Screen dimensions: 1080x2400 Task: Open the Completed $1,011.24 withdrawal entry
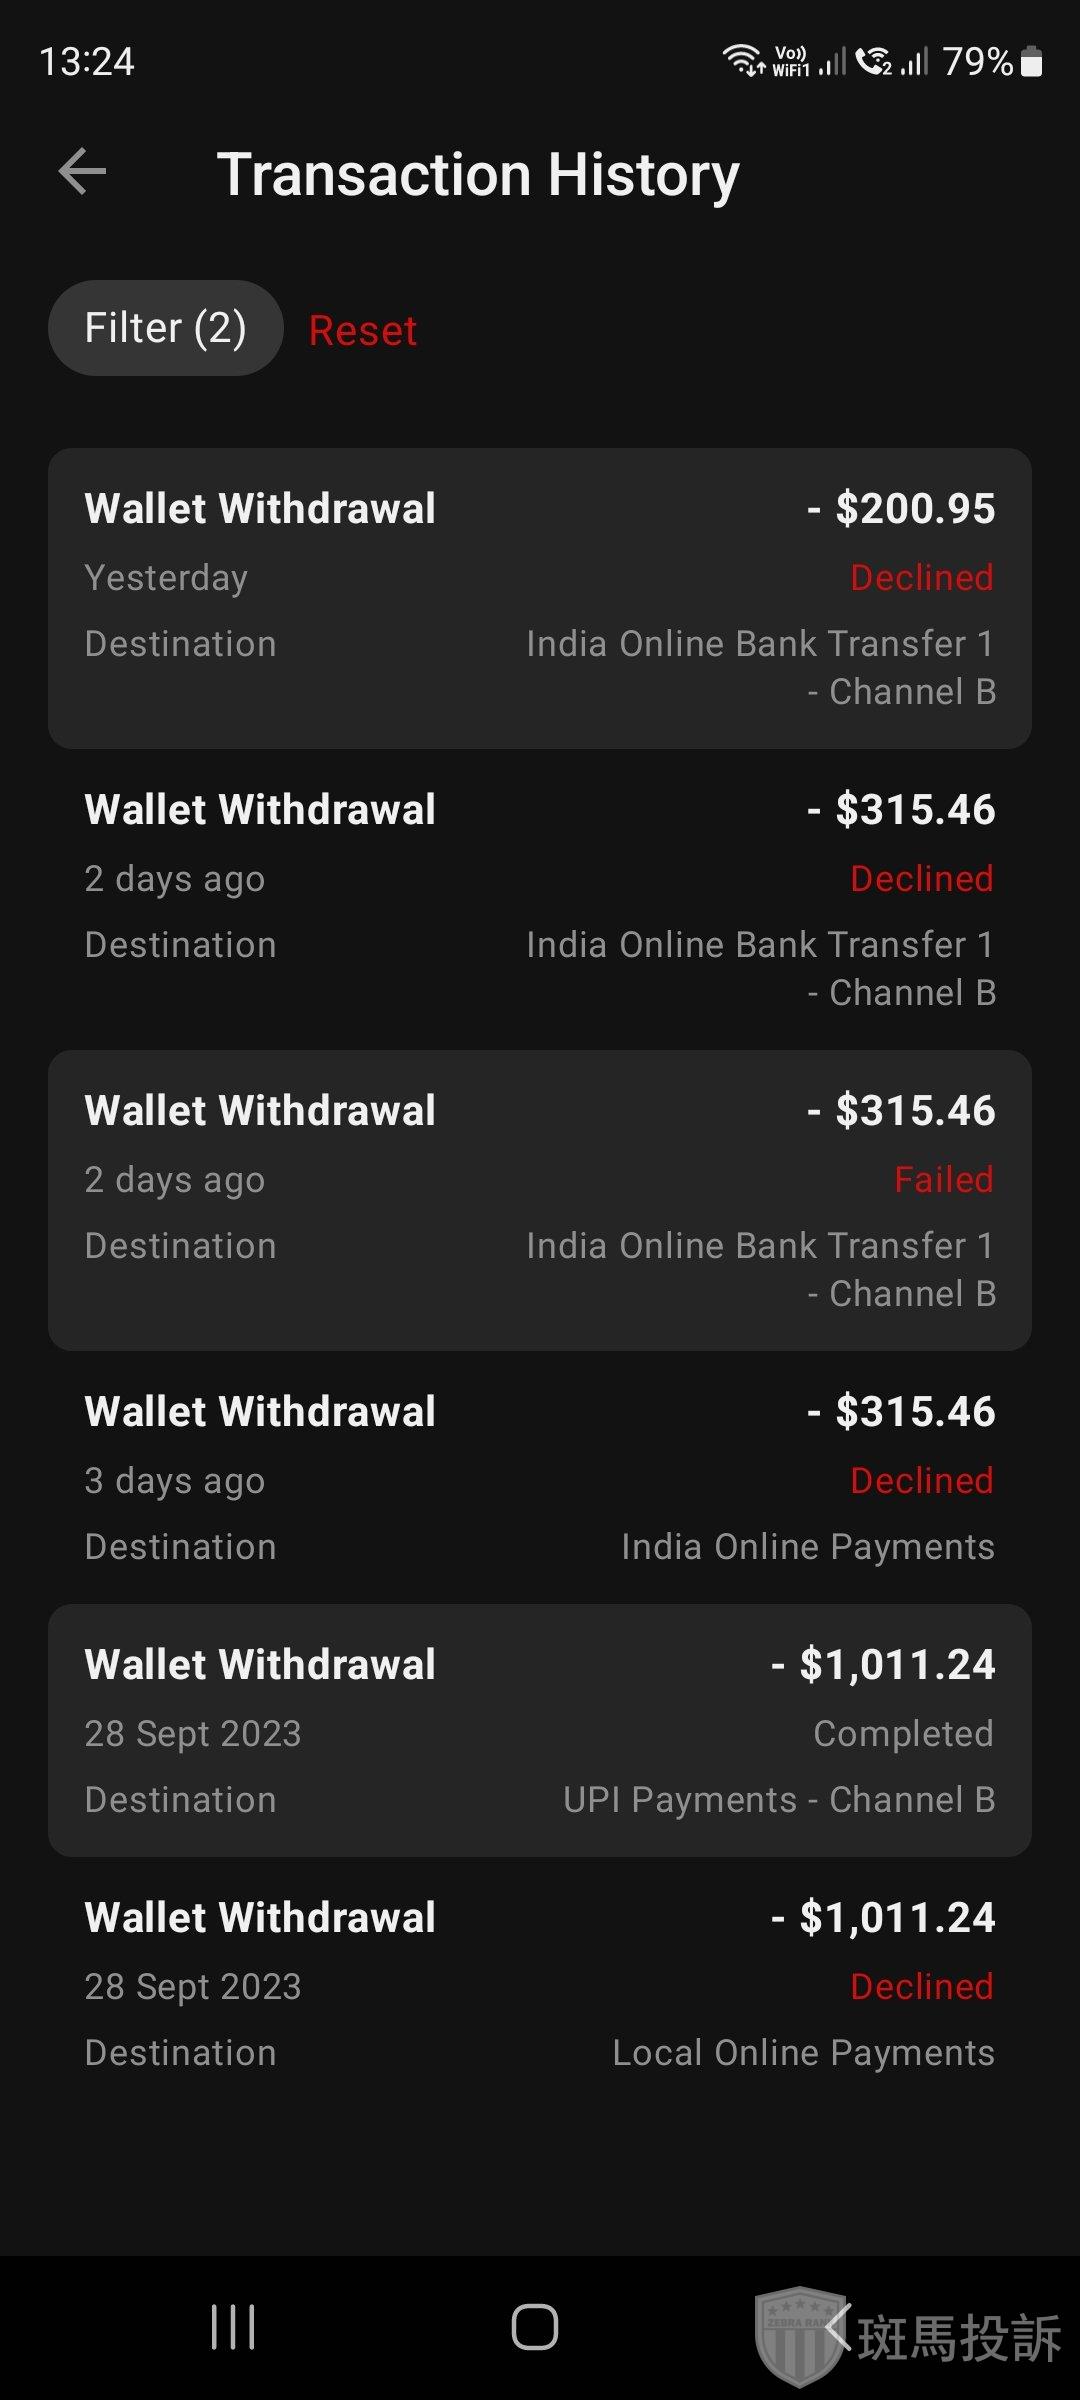540,1730
